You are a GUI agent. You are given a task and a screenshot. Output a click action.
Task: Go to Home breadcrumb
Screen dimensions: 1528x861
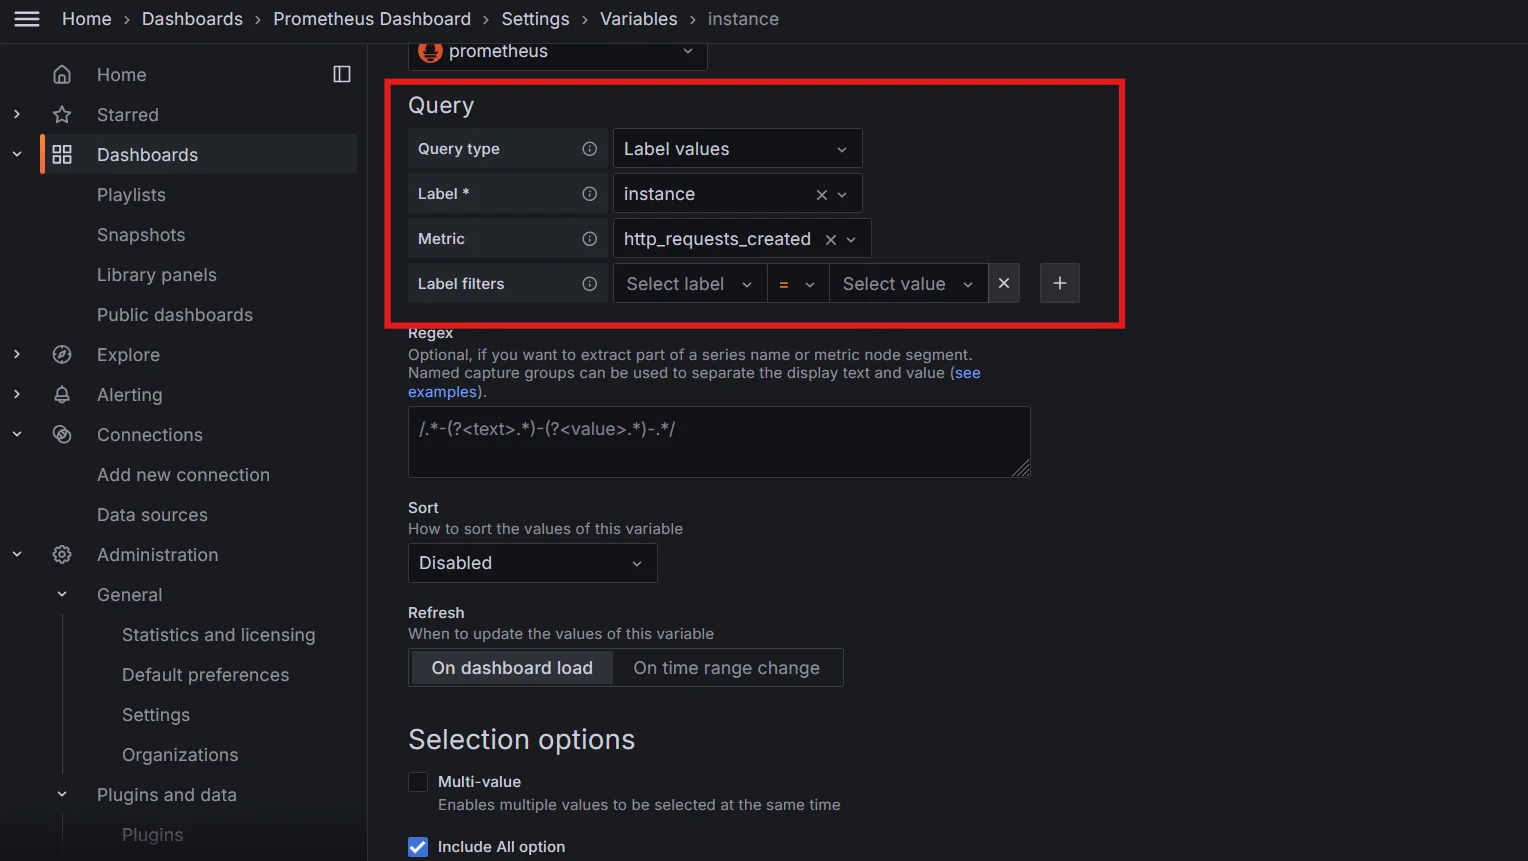pos(87,19)
